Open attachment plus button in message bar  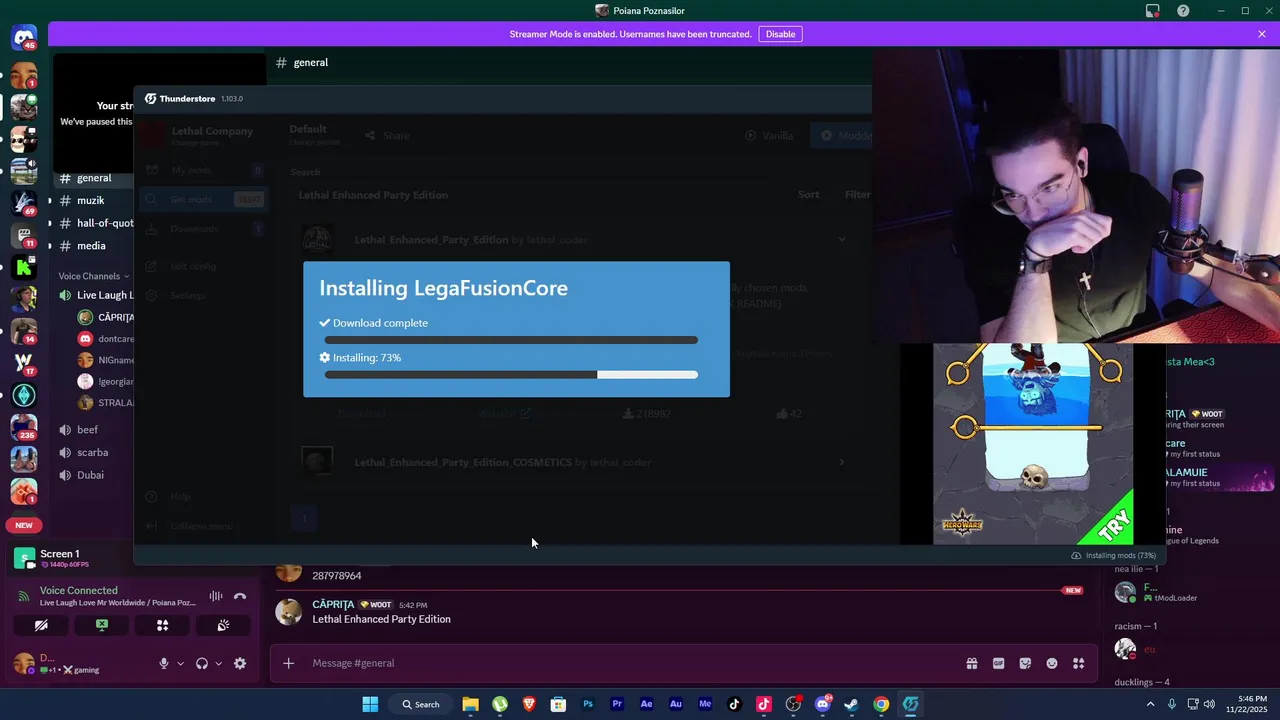tap(288, 663)
